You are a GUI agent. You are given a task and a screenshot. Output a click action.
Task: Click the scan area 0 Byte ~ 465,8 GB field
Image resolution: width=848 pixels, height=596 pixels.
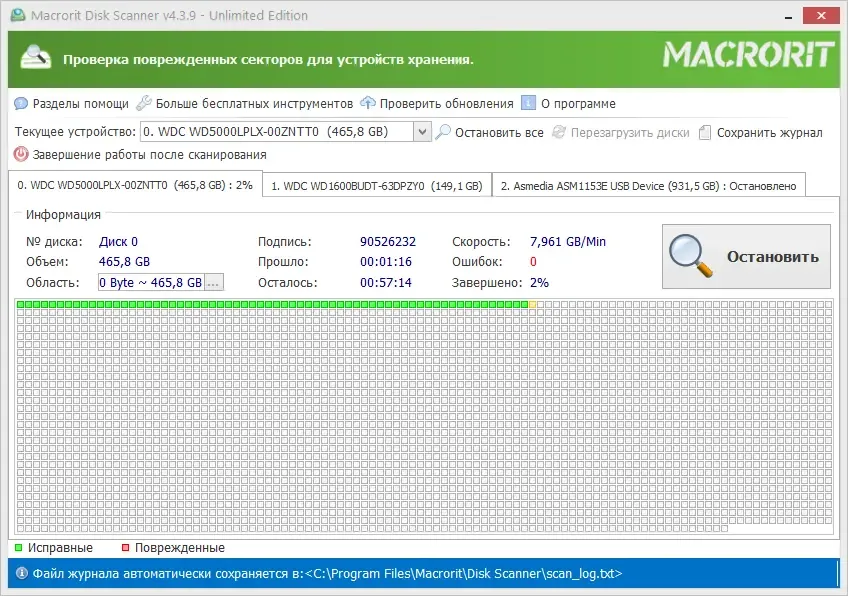(151, 283)
